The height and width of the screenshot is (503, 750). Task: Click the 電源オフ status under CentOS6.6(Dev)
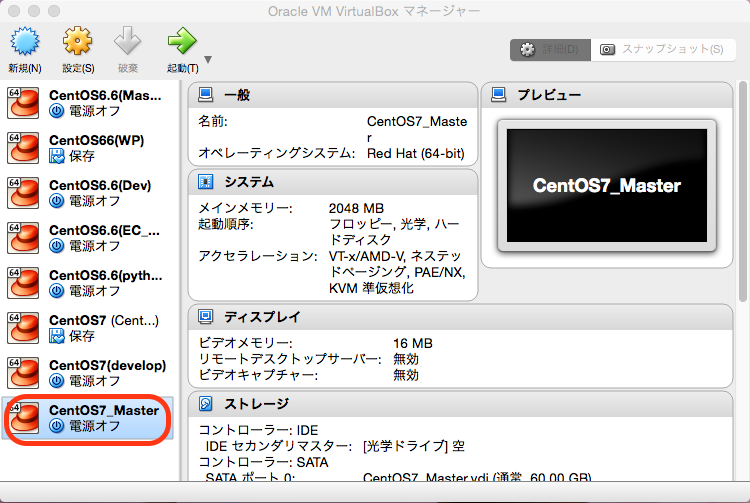(x=95, y=201)
